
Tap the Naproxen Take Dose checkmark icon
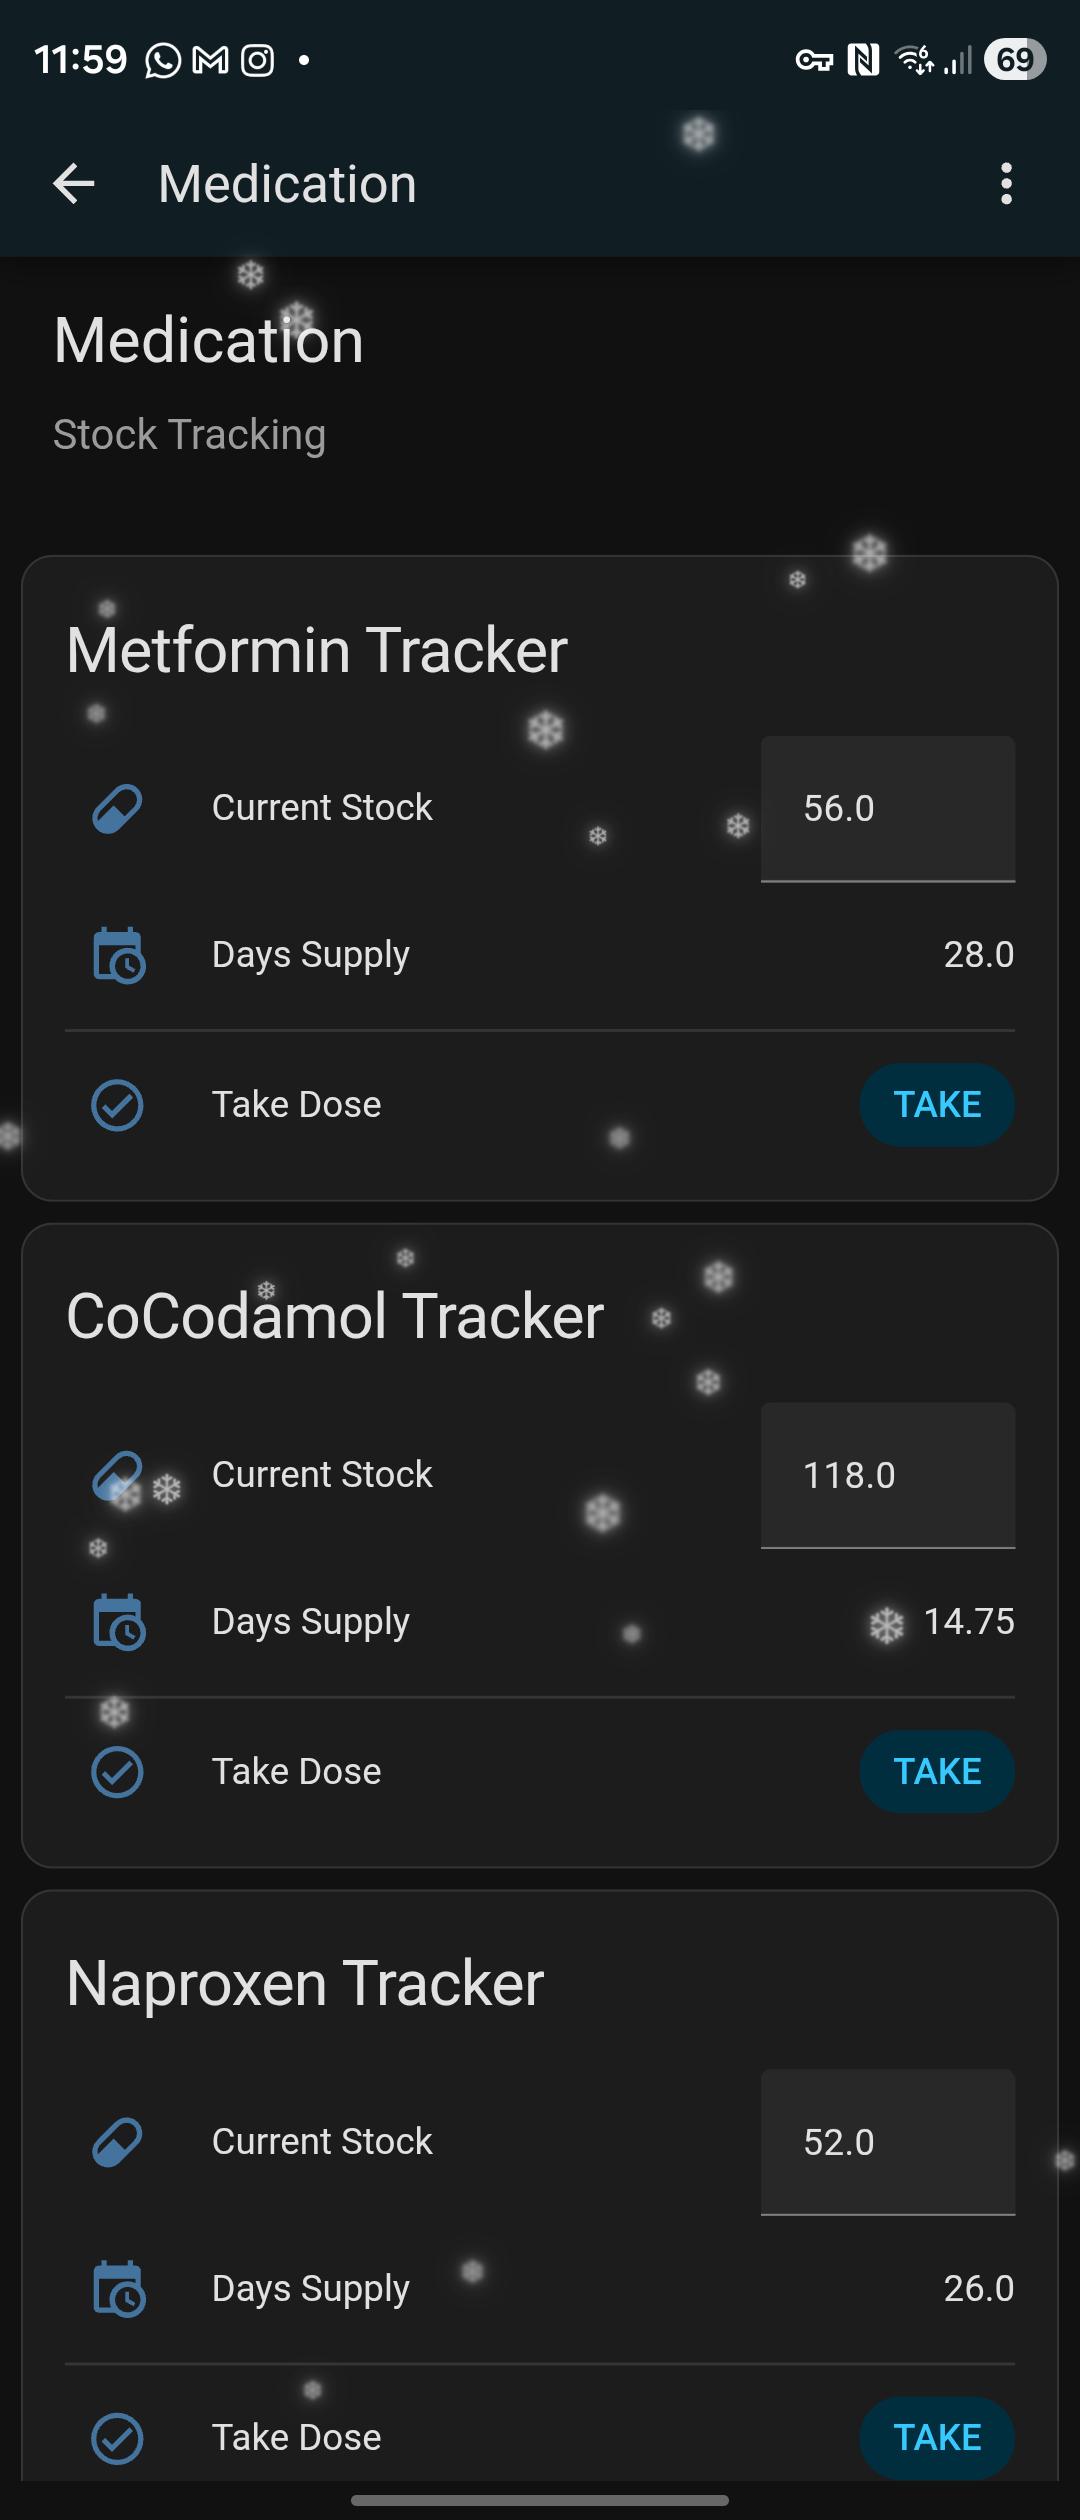coord(117,2437)
